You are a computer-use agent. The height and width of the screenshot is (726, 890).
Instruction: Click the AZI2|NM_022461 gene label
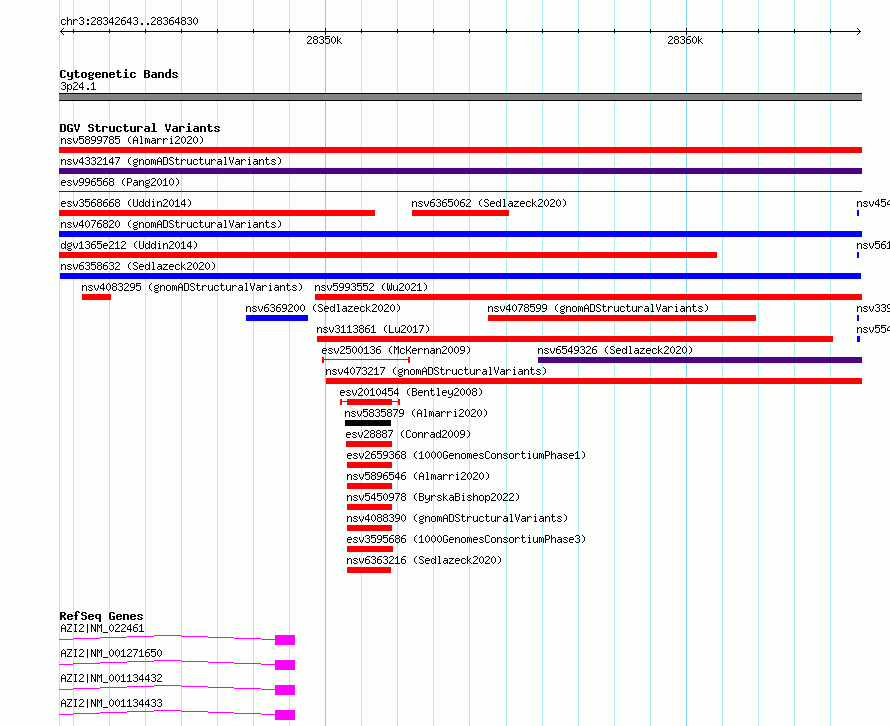coord(102,628)
